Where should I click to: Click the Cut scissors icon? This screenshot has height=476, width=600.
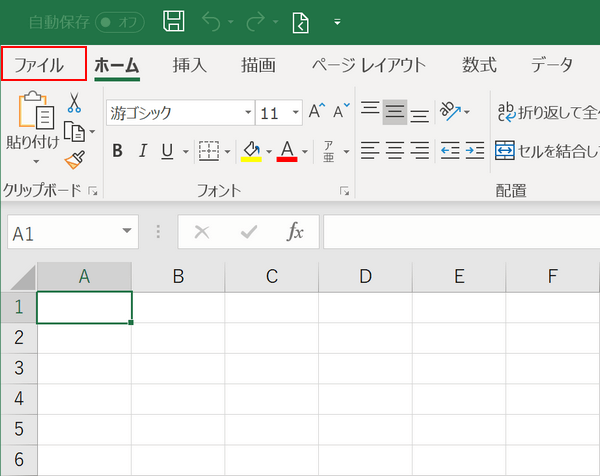pos(74,103)
